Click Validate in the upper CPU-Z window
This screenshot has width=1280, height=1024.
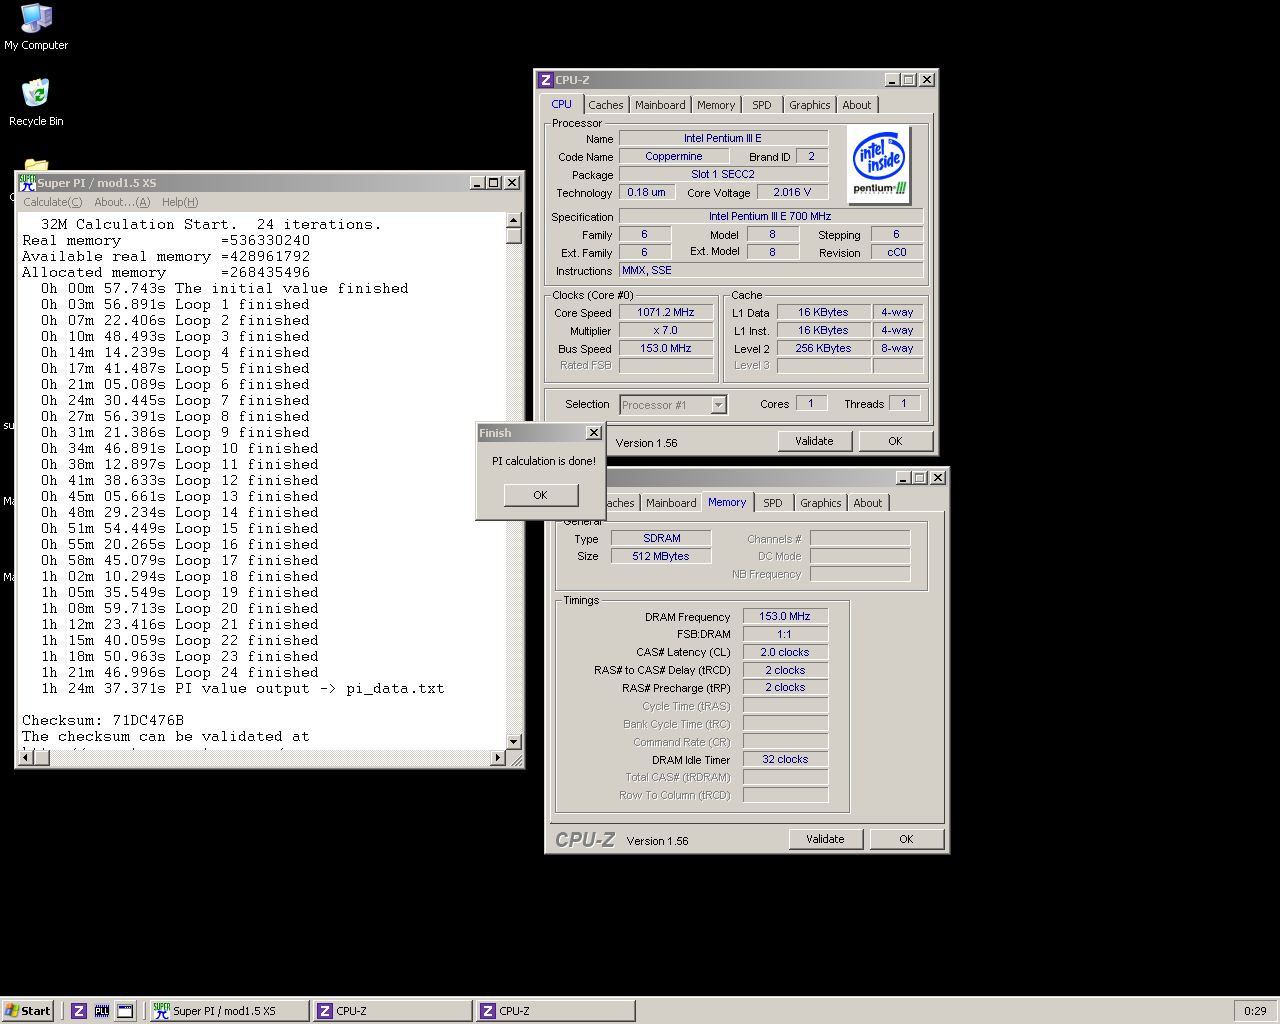tap(814, 441)
